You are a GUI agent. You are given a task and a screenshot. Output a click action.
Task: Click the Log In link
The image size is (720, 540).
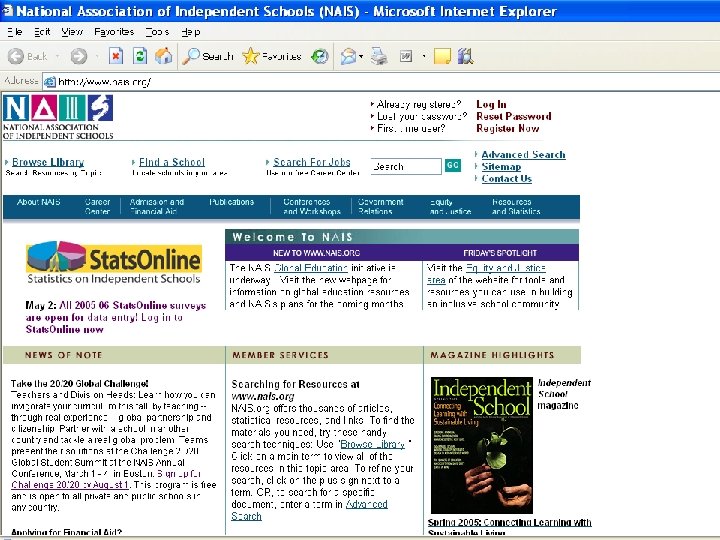pyautogui.click(x=491, y=104)
